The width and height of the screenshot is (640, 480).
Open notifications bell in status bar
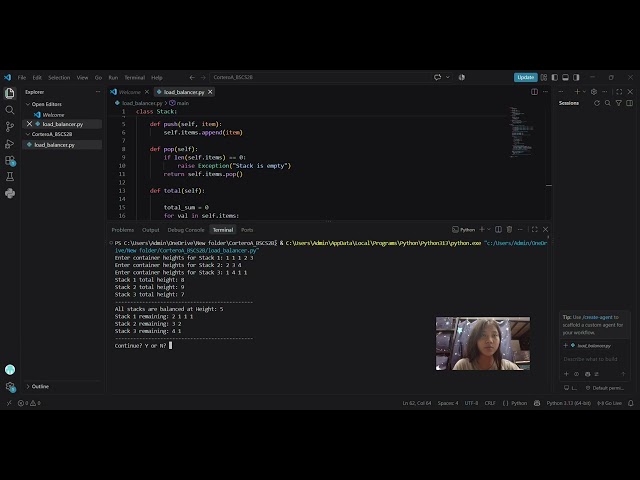point(631,403)
